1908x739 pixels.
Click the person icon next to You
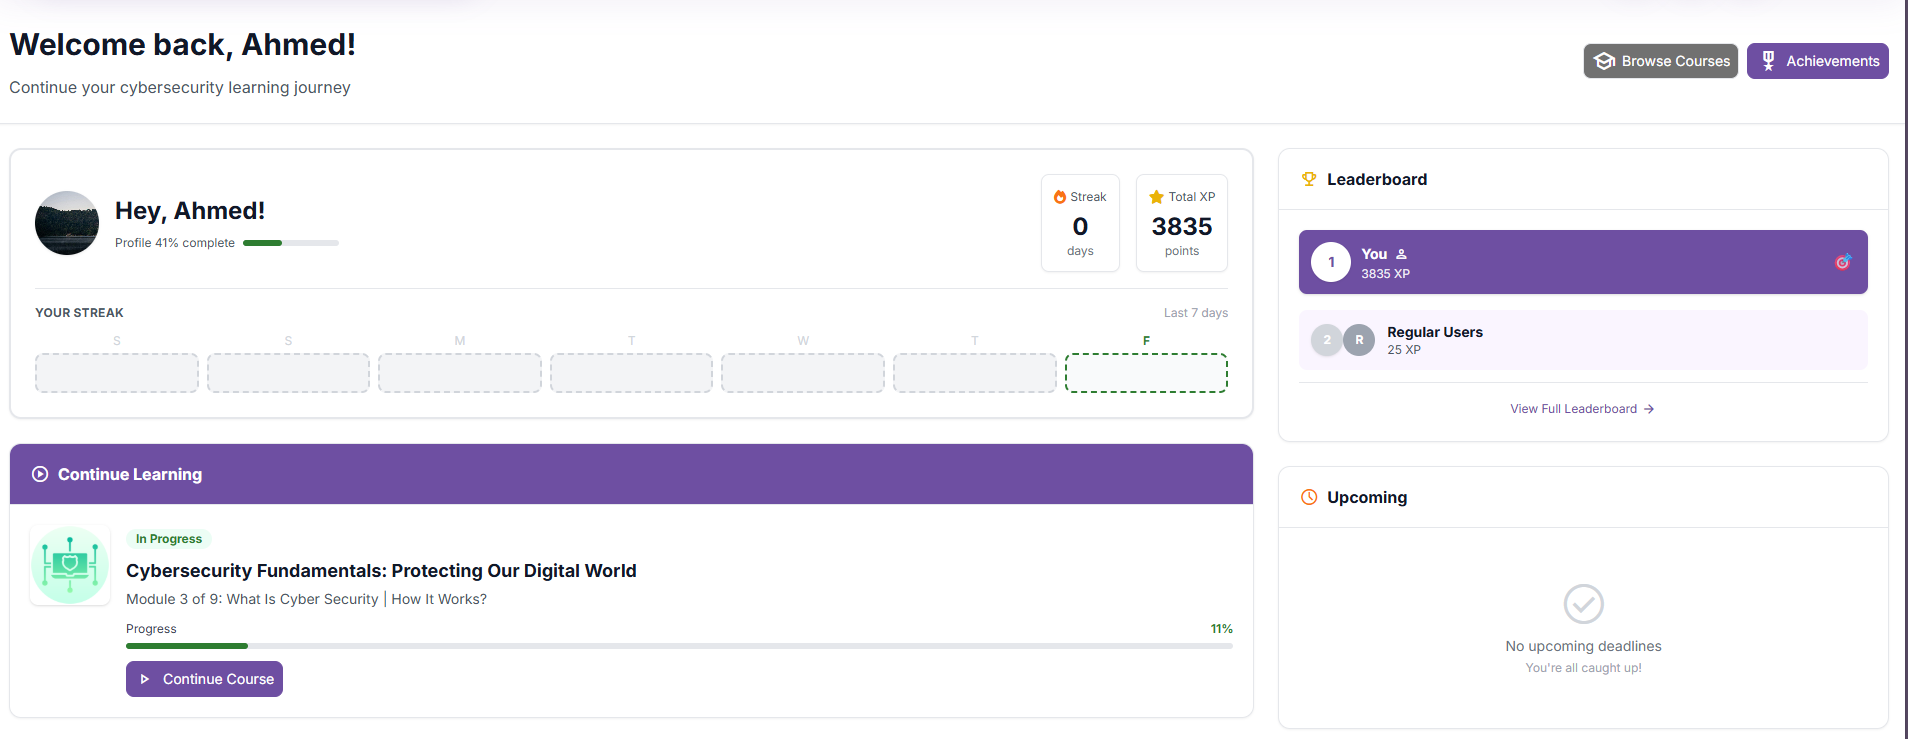tap(1401, 254)
